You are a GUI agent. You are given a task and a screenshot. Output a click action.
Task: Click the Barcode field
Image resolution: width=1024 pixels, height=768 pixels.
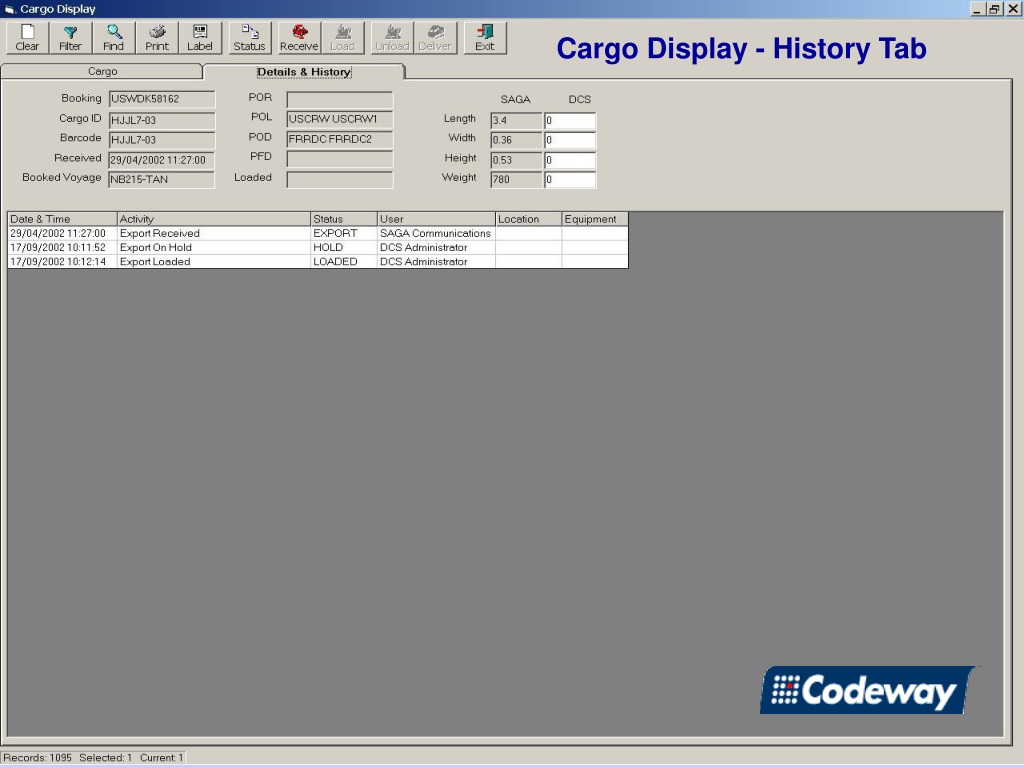click(x=161, y=140)
